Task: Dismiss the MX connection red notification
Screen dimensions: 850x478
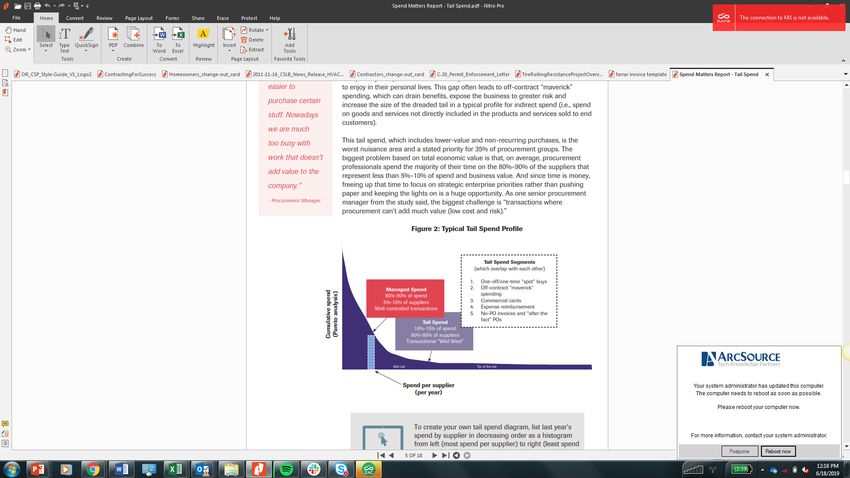Action: click(x=779, y=17)
